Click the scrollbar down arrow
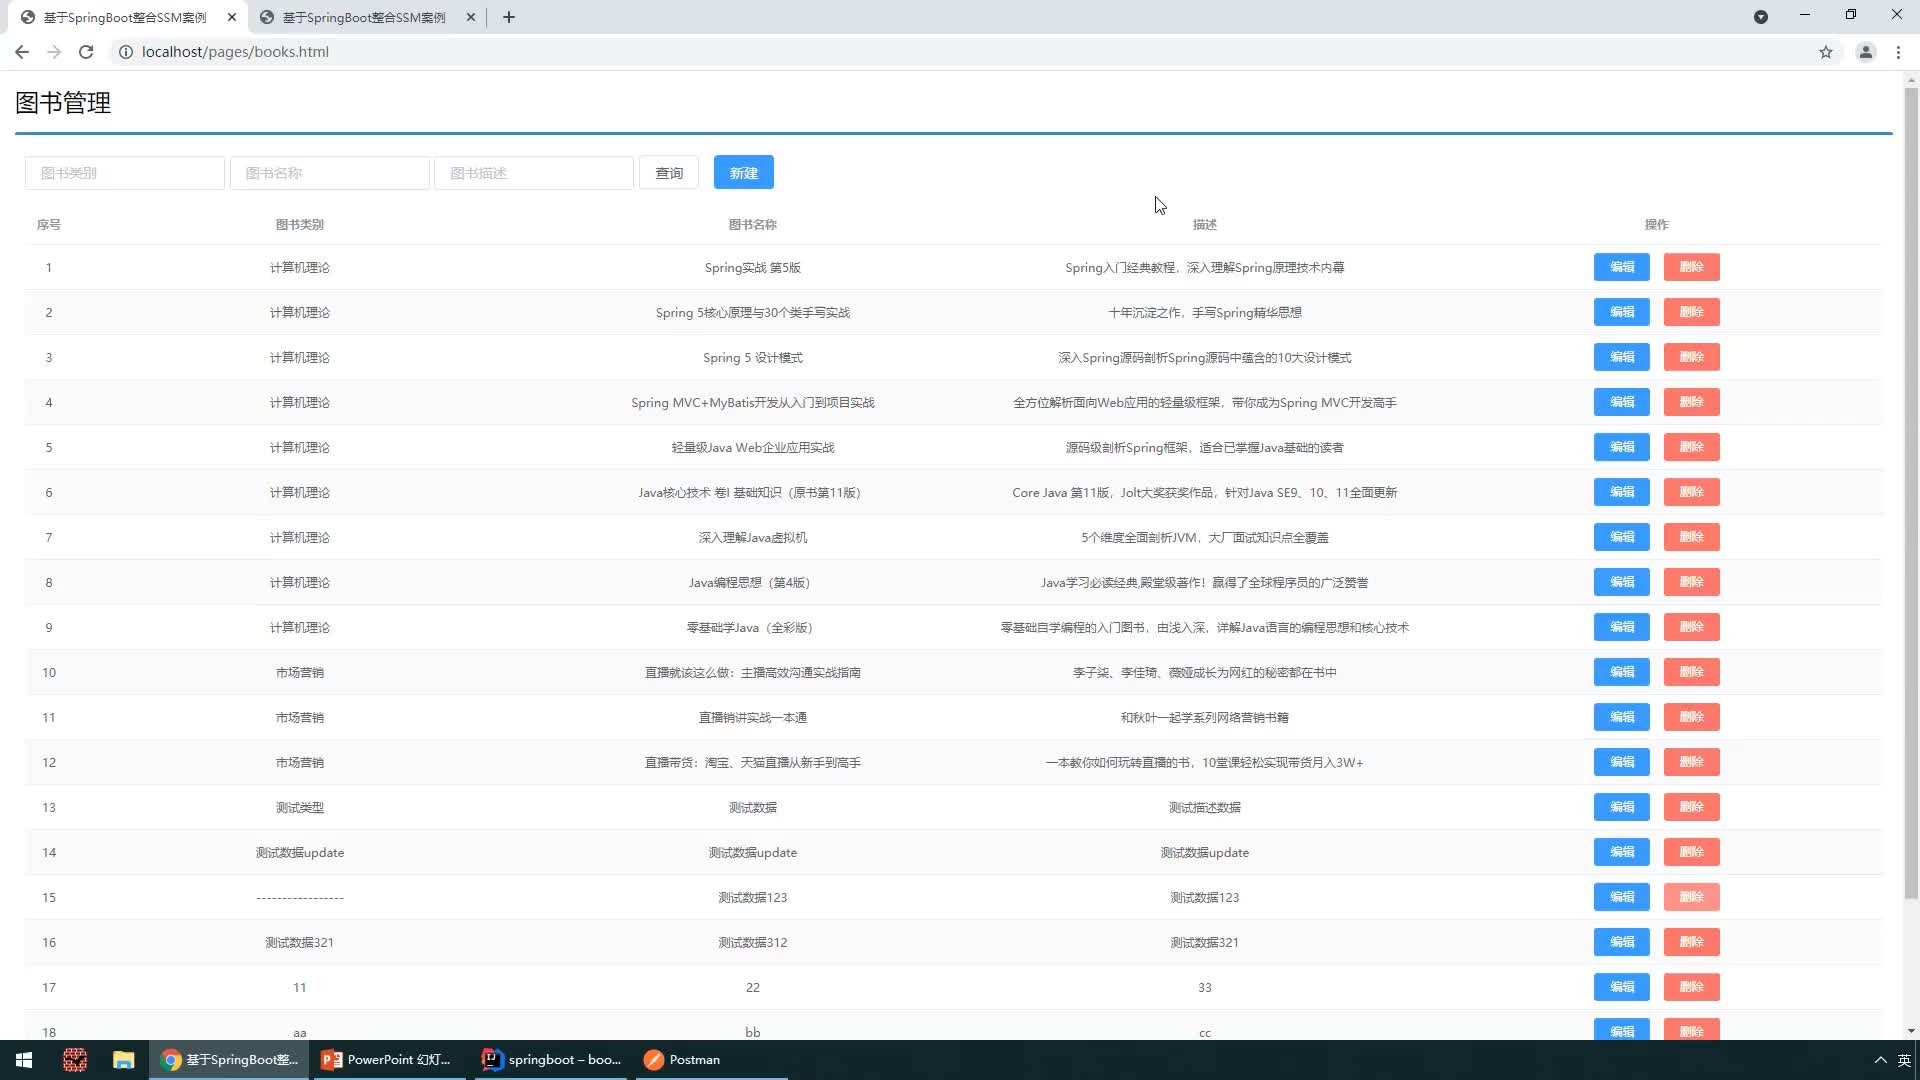This screenshot has height=1080, width=1920. (1911, 1031)
